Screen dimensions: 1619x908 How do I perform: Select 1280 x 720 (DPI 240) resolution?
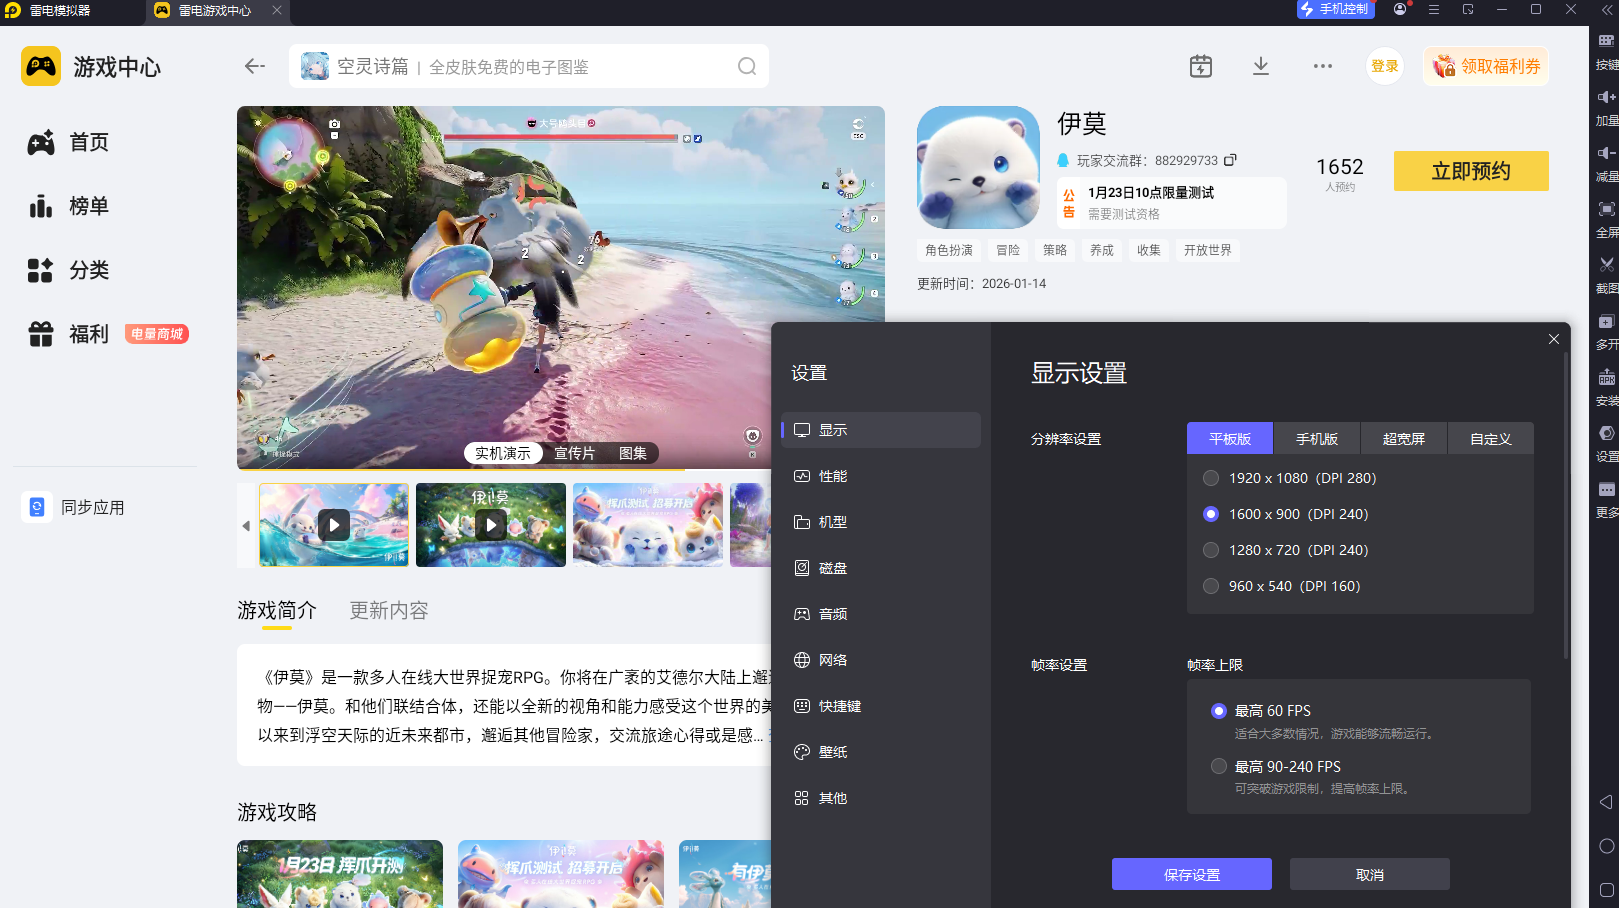[1211, 550]
